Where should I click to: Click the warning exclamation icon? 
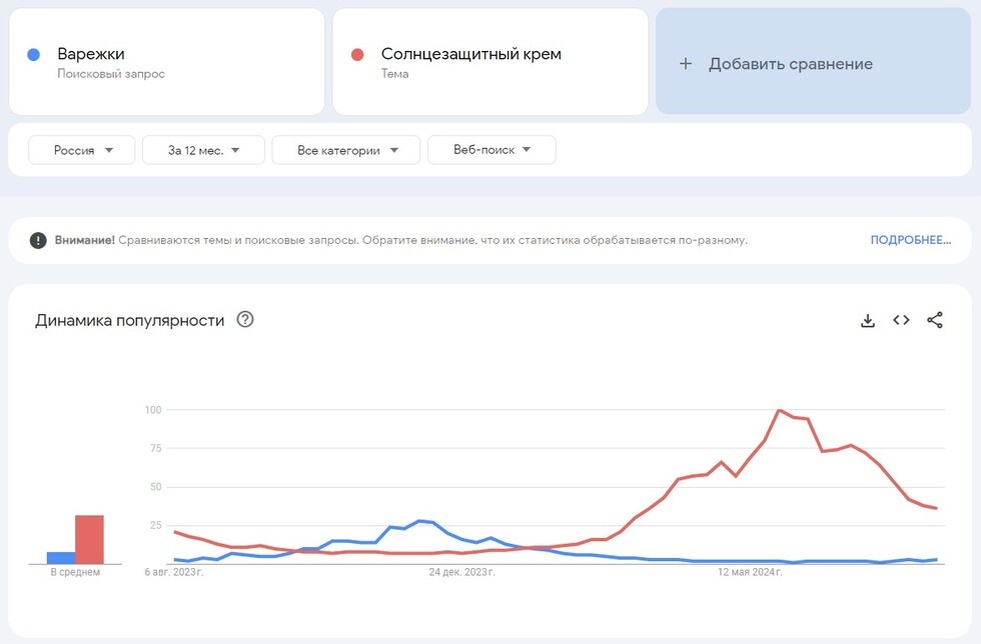click(x=38, y=240)
